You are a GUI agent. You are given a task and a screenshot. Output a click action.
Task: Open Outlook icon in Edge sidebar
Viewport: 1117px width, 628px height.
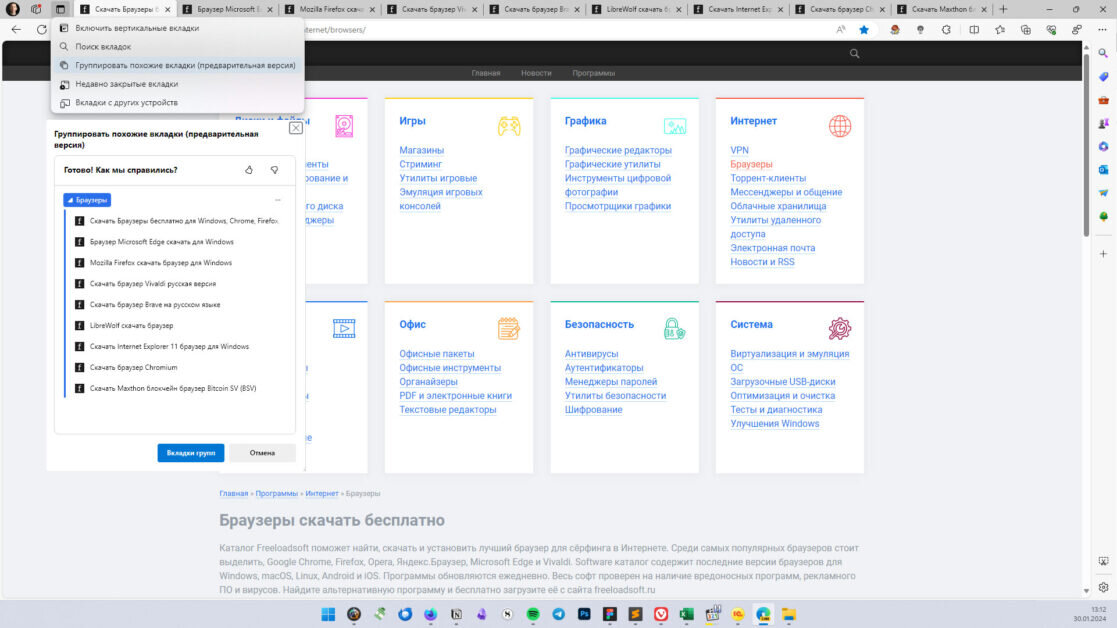(1103, 169)
